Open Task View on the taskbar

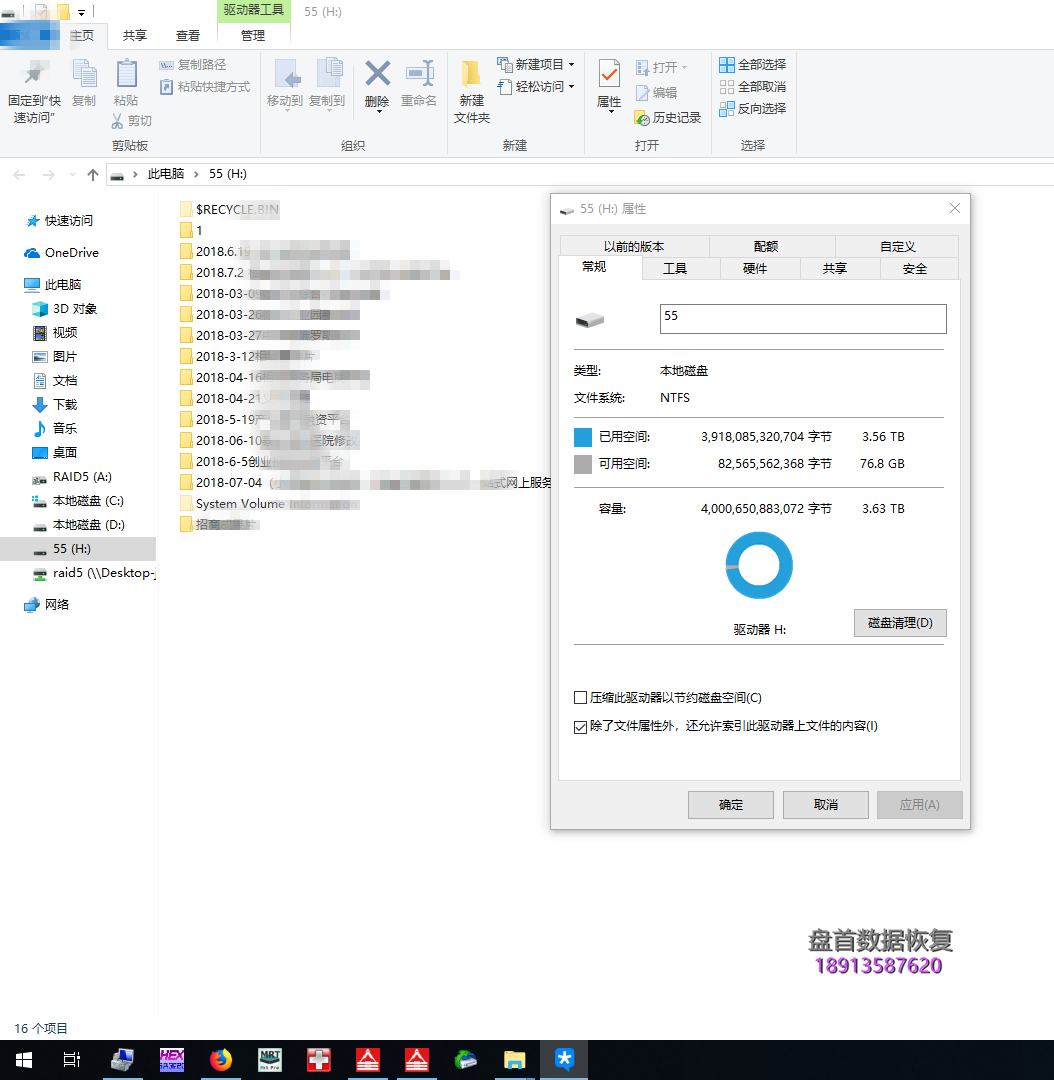point(72,1059)
